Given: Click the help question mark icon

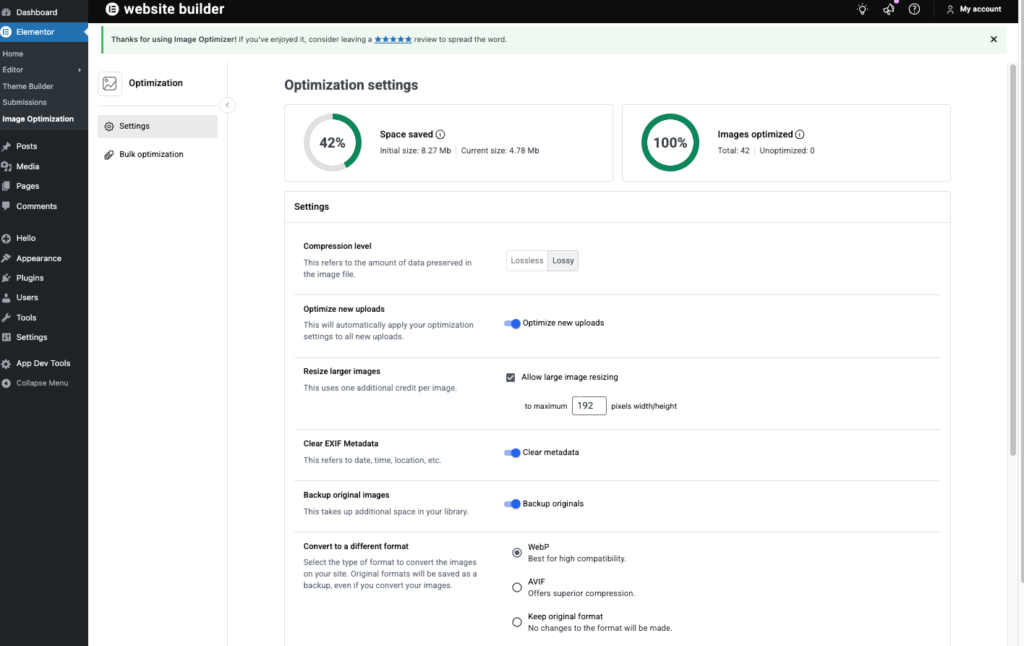Looking at the screenshot, I should tap(914, 9).
